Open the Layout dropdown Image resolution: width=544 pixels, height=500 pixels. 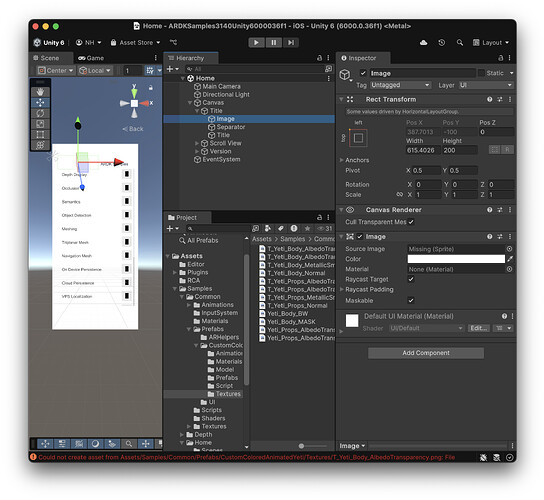click(491, 43)
